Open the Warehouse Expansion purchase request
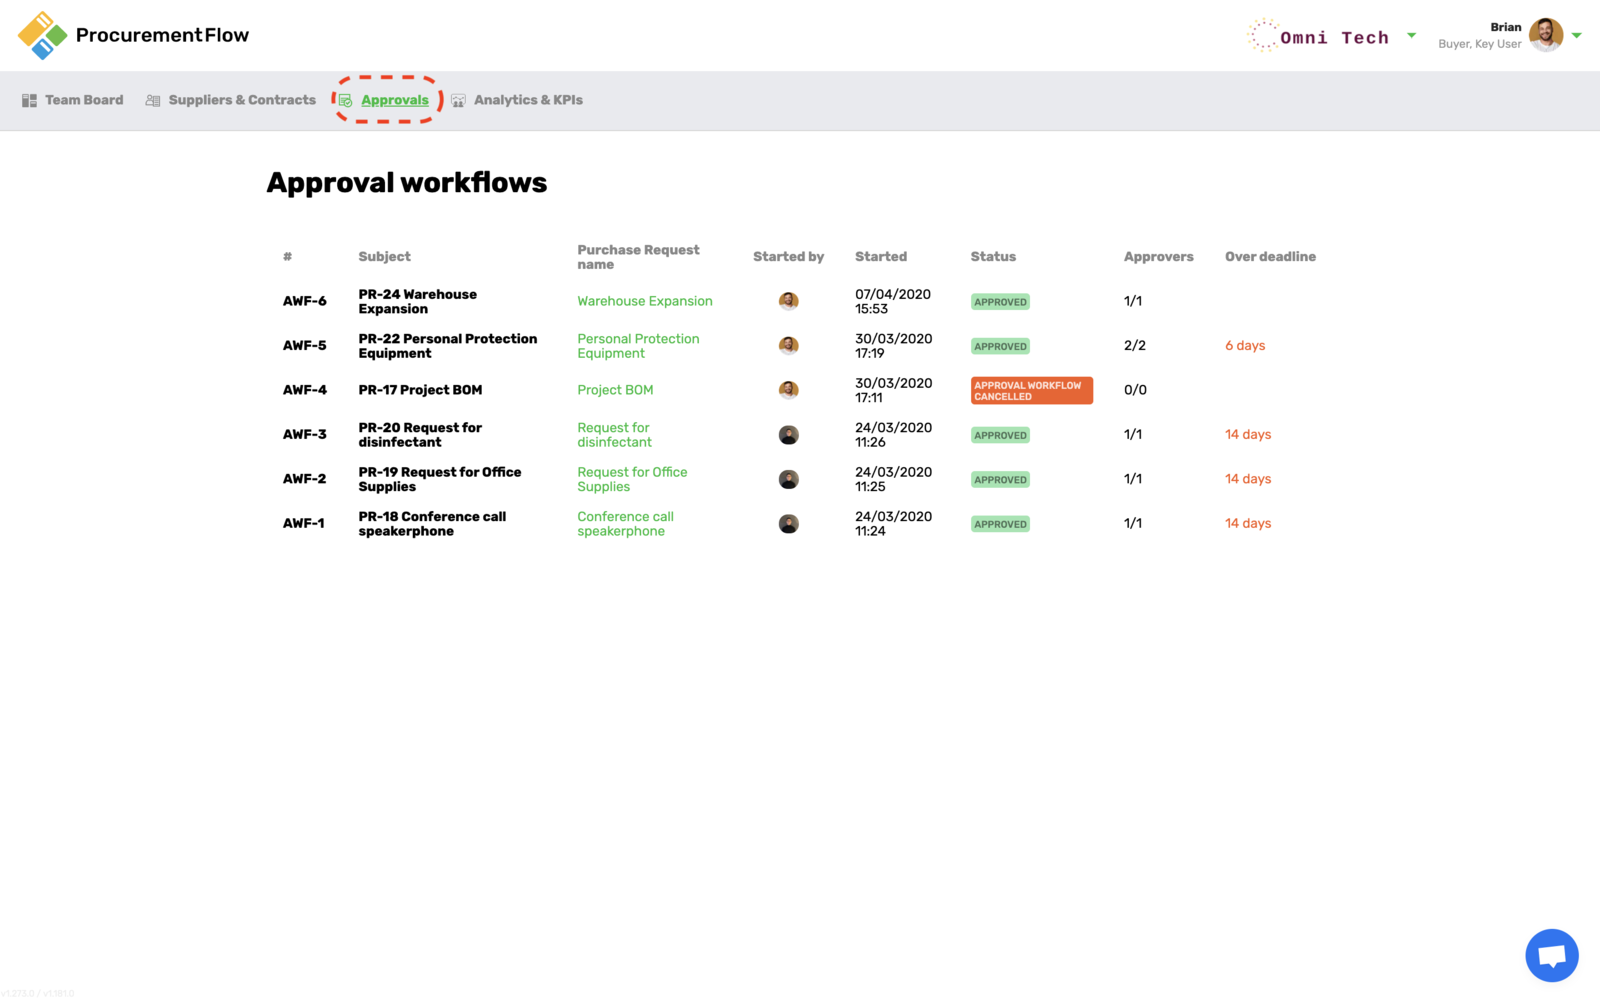The height and width of the screenshot is (1000, 1600). click(644, 301)
